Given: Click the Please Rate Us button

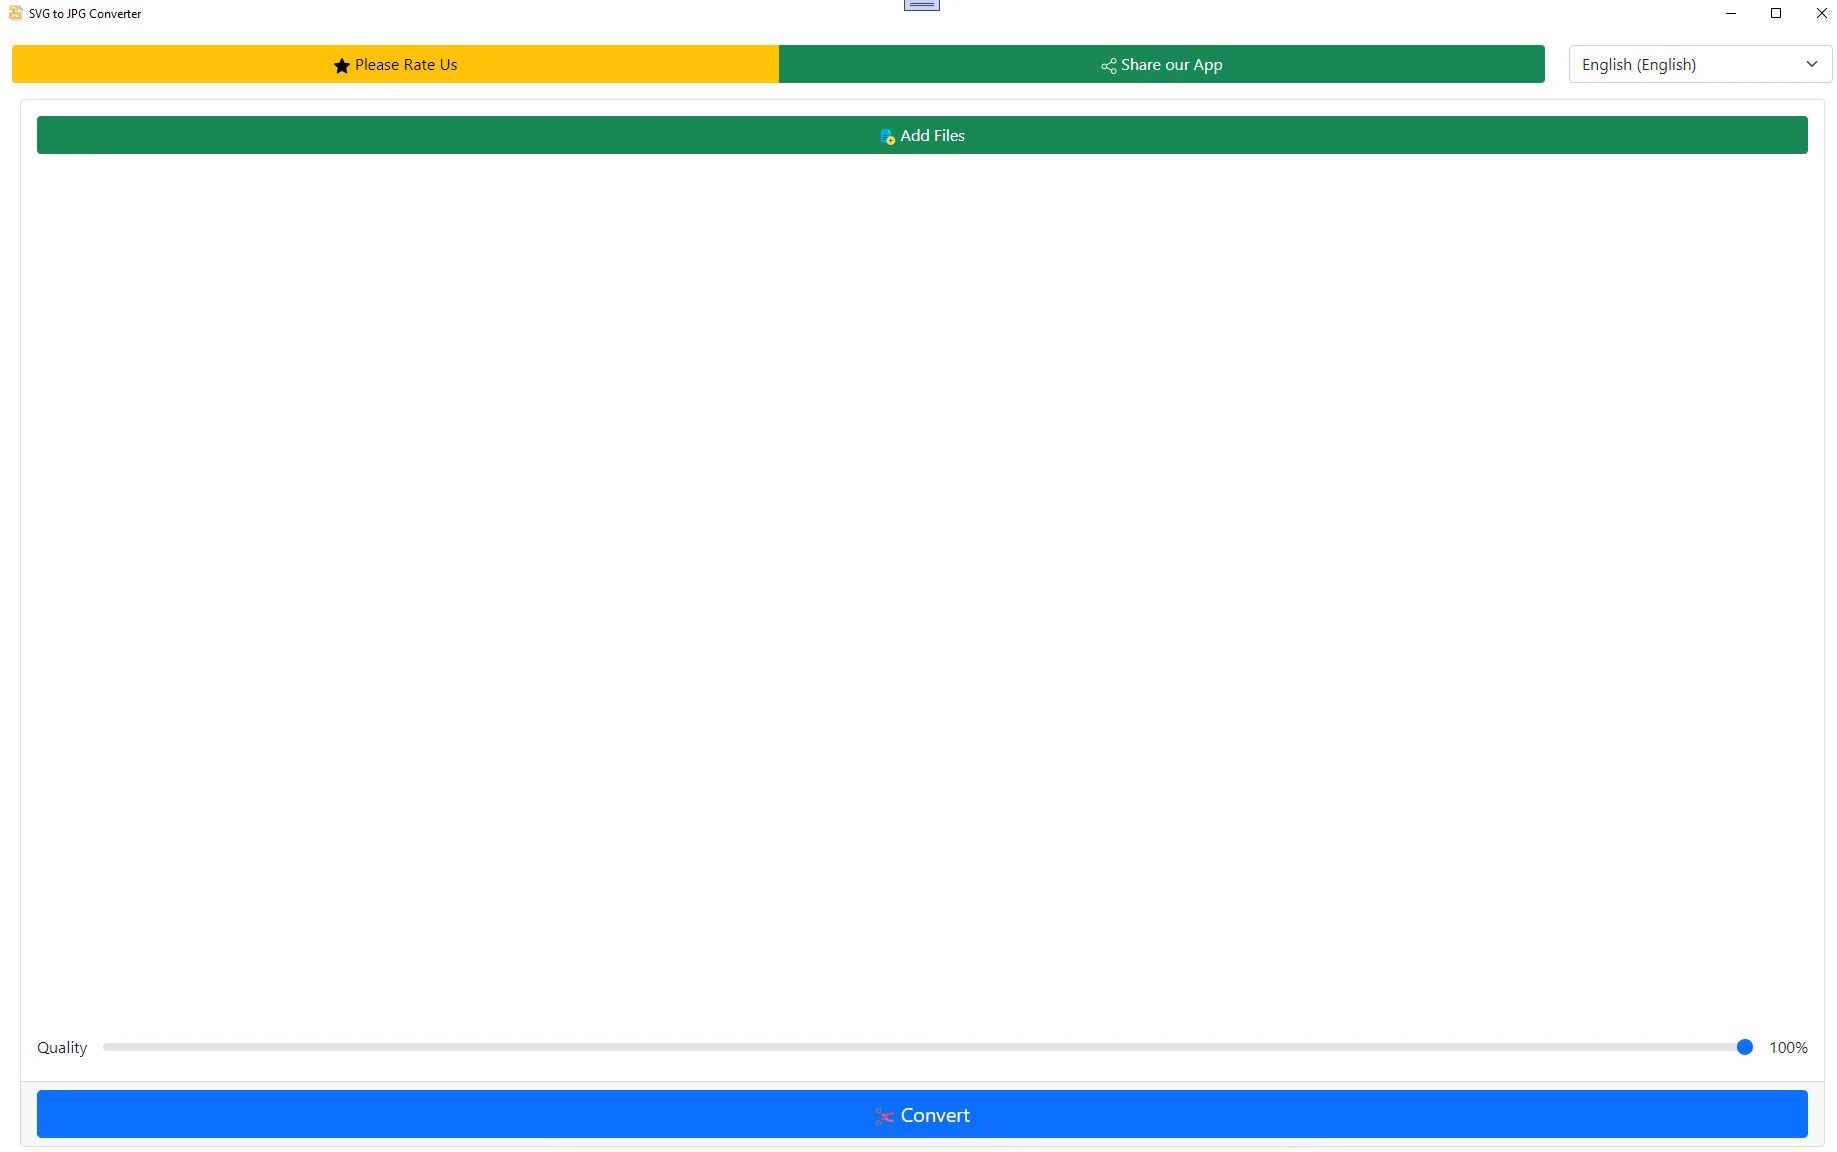Looking at the screenshot, I should point(395,64).
